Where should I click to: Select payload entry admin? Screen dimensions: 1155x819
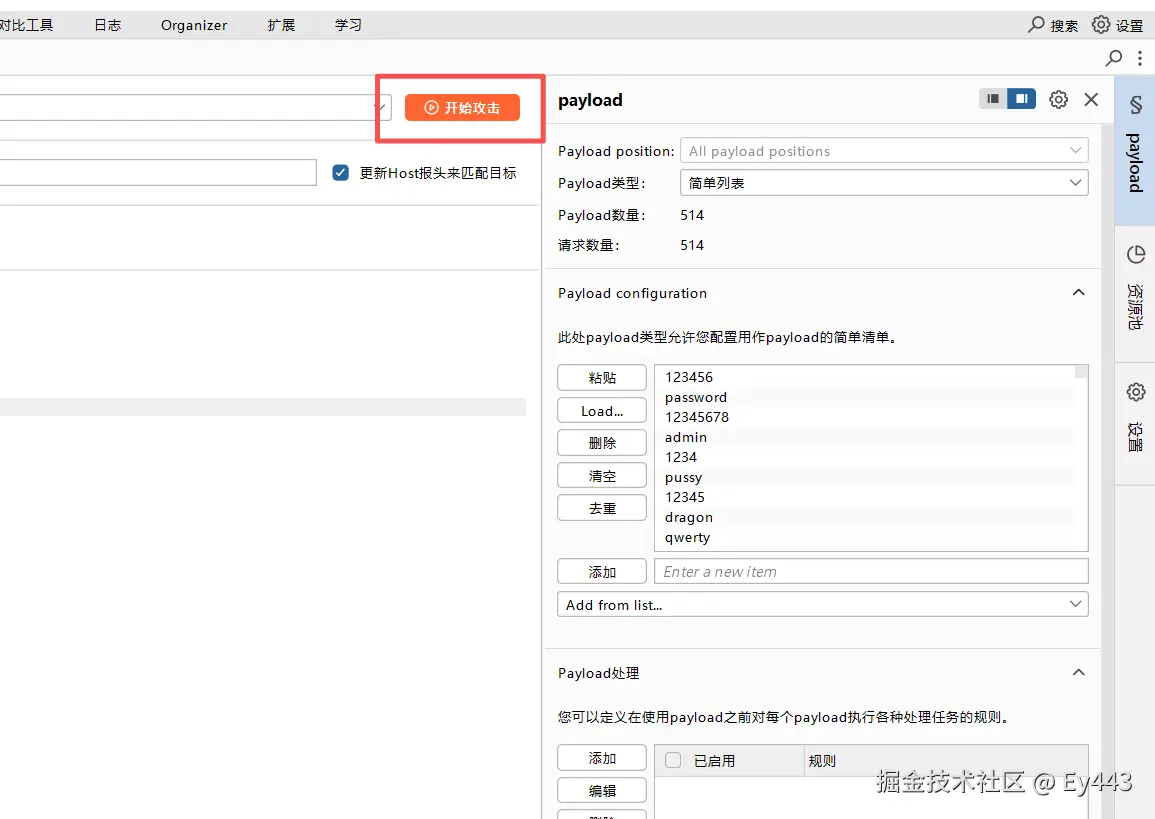[x=686, y=437]
